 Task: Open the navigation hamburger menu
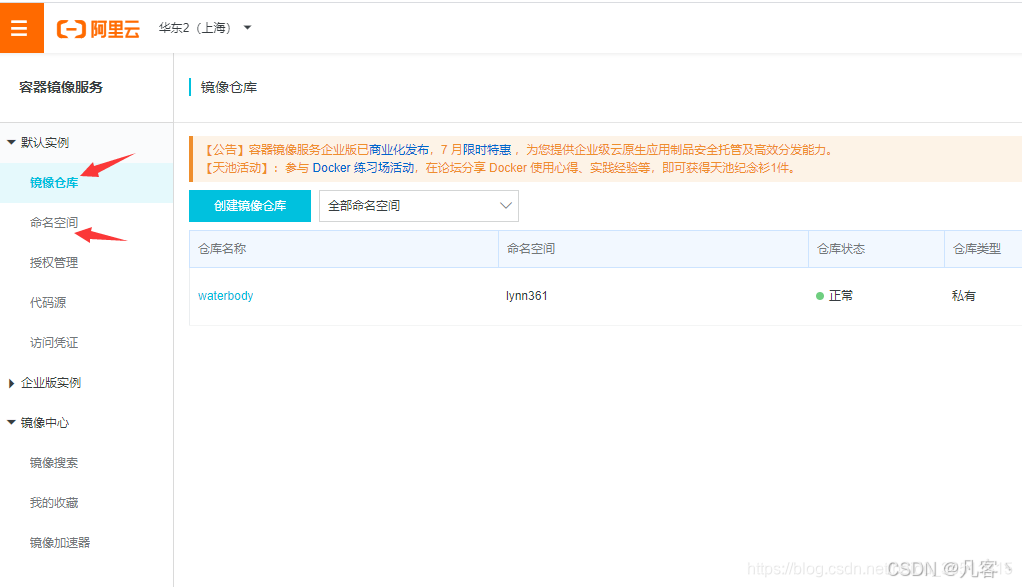pos(20,27)
